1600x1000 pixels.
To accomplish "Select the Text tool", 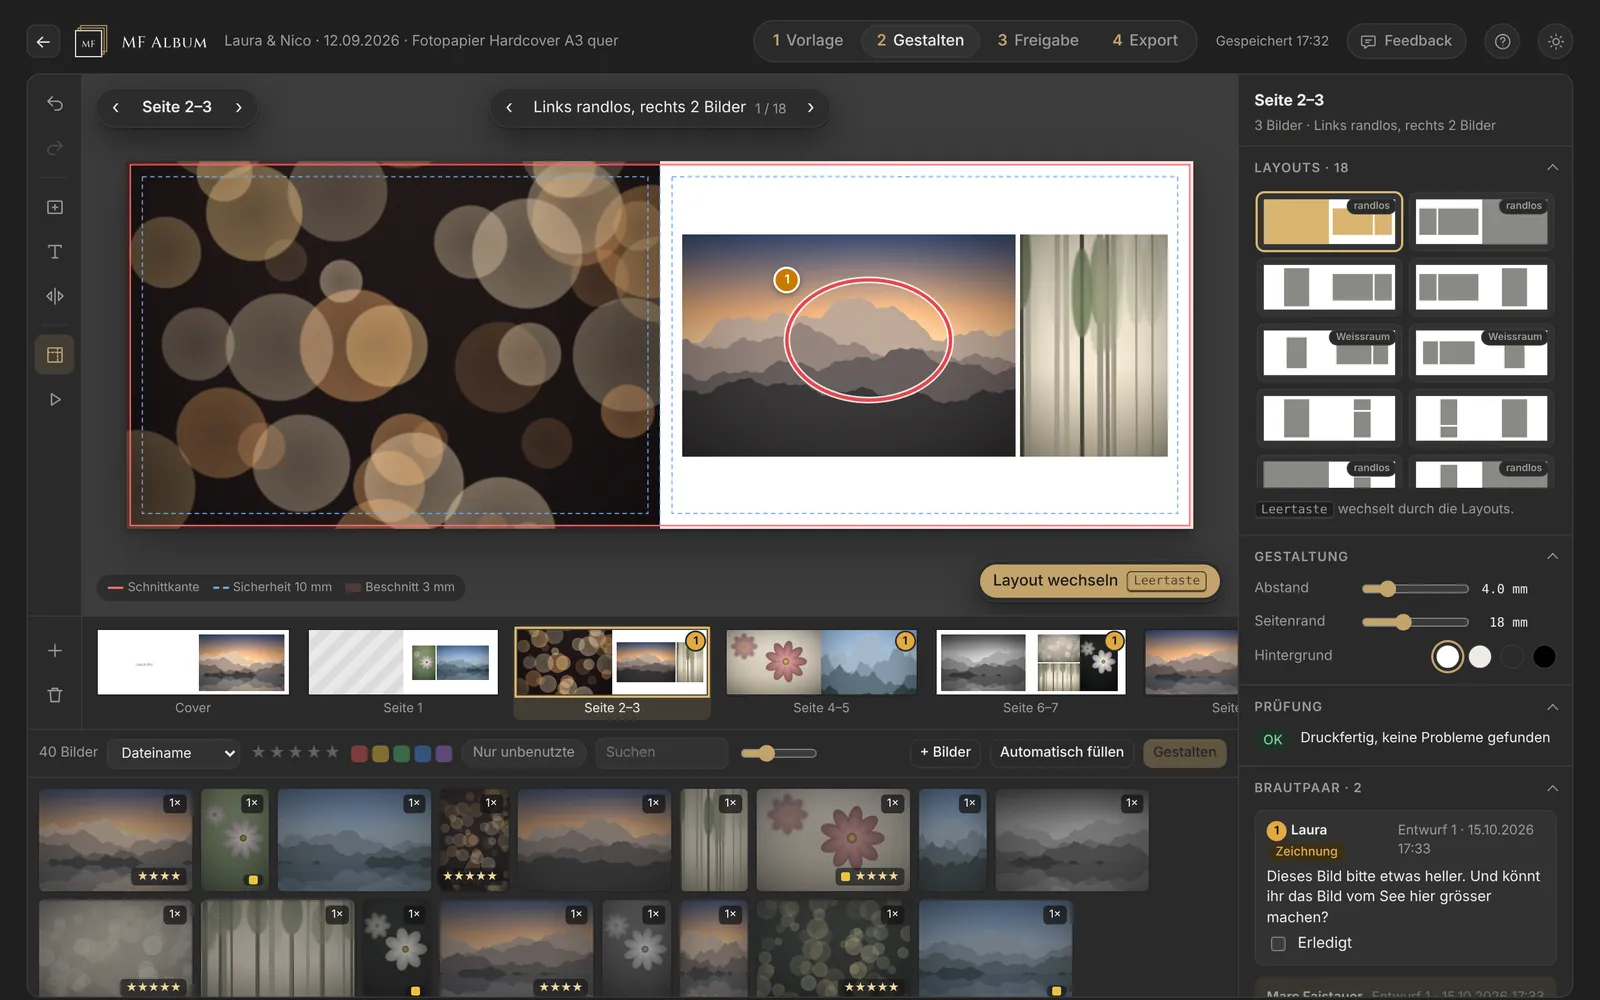I will click(x=55, y=251).
